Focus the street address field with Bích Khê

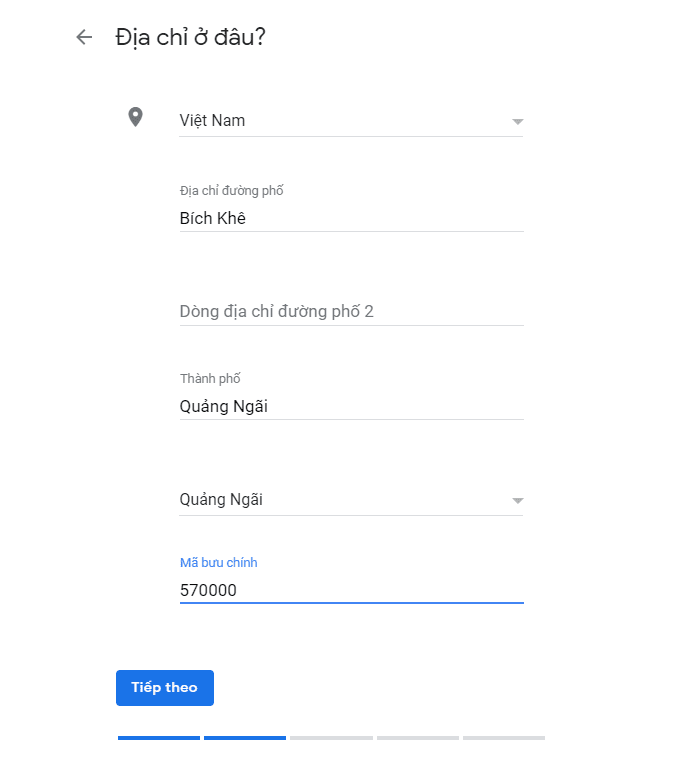pyautogui.click(x=350, y=218)
